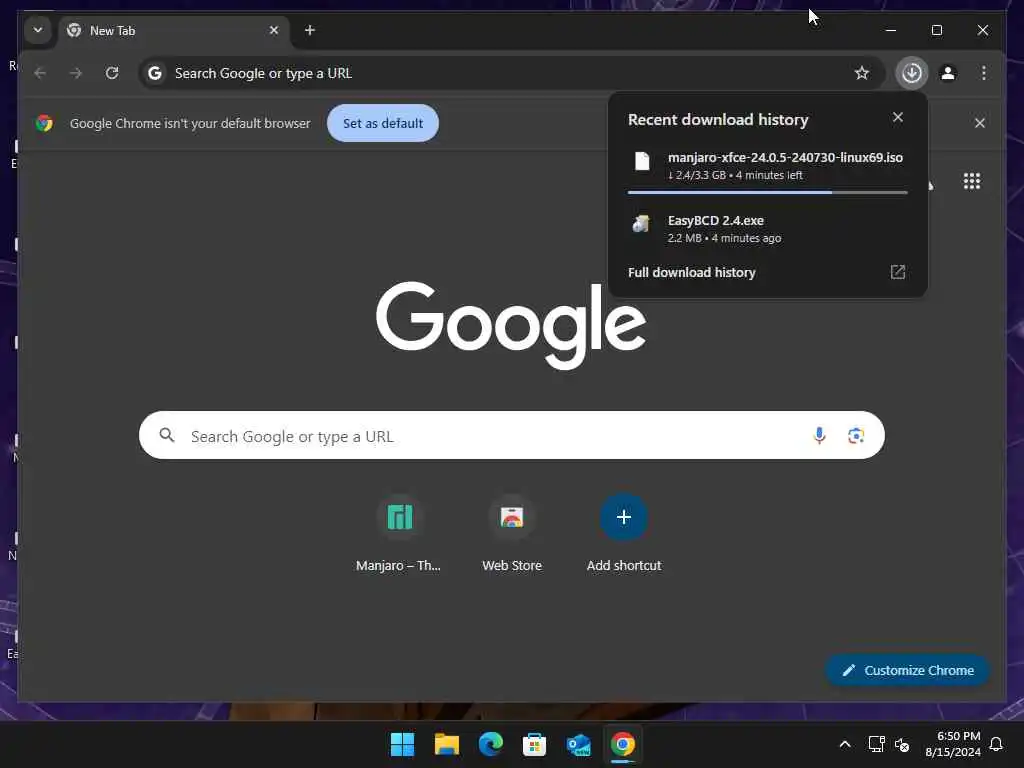Open the Google apps grid
The width and height of the screenshot is (1024, 768).
[x=972, y=181]
